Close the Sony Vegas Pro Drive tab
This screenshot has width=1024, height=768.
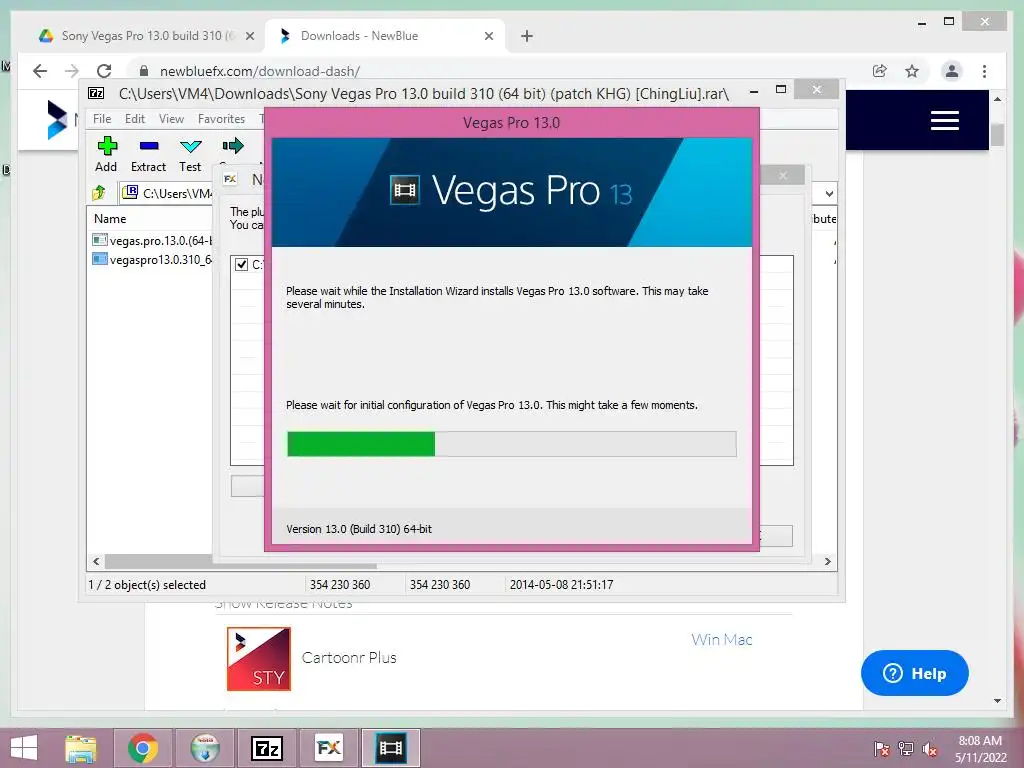coord(249,36)
